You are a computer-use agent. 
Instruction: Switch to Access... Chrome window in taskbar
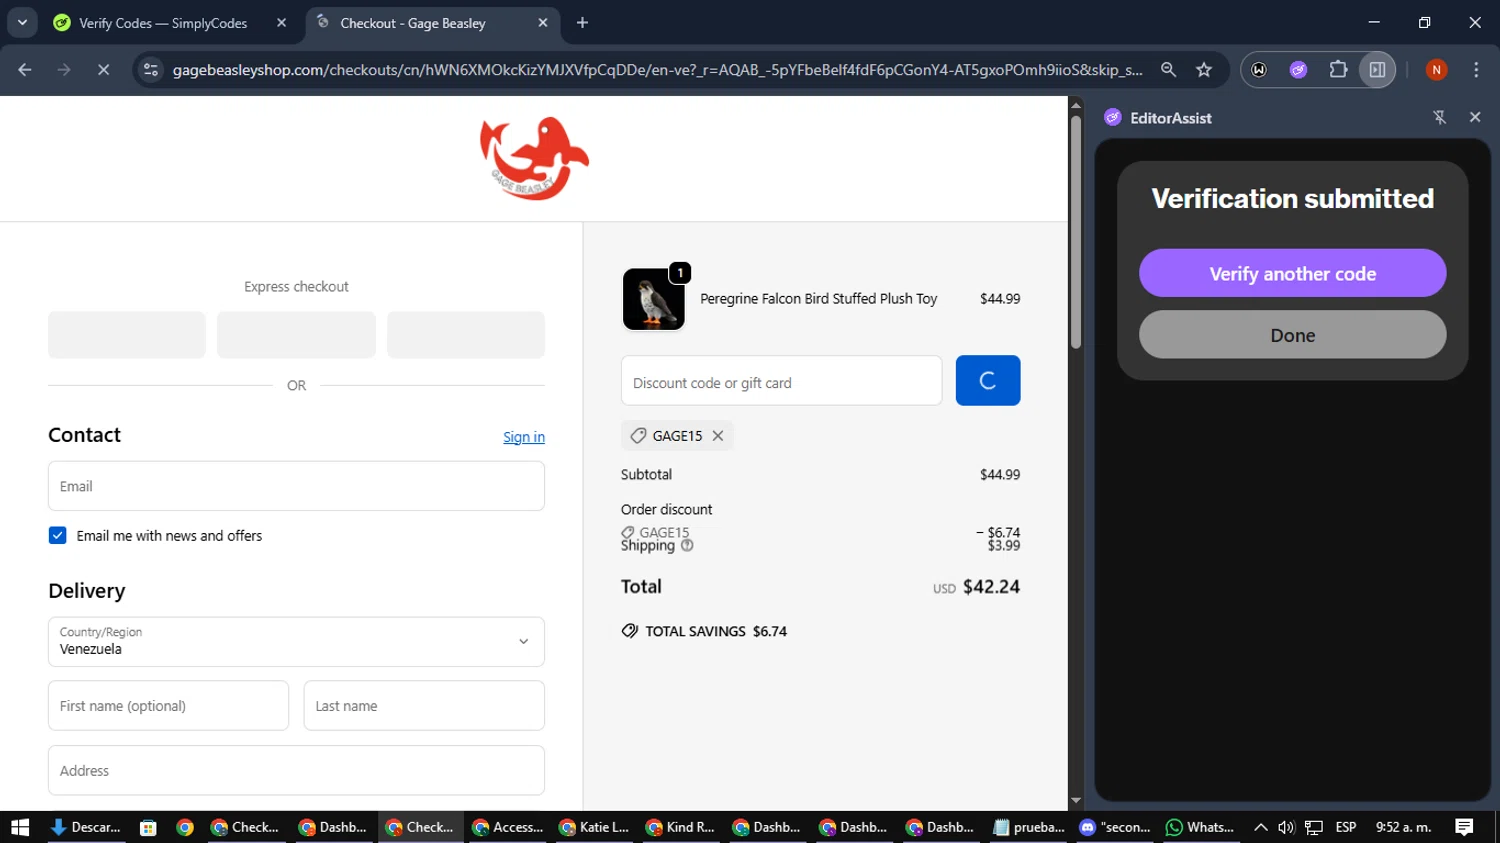[508, 827]
